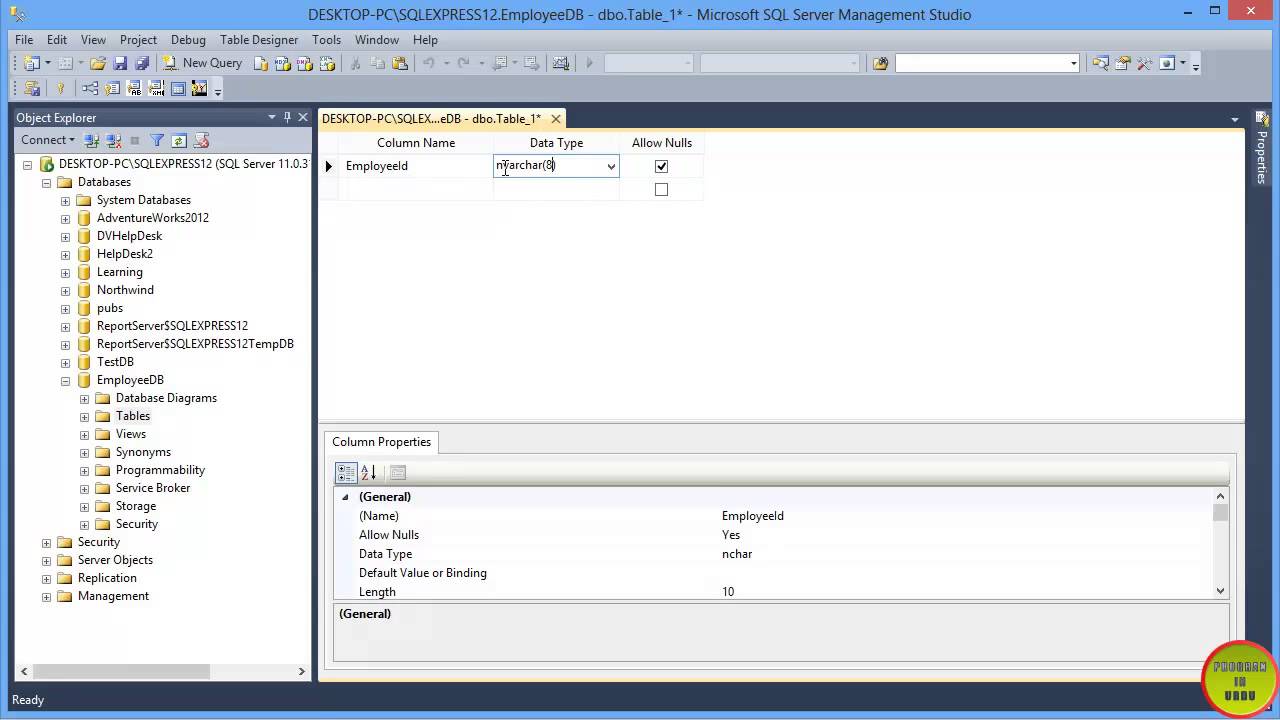Expand the Tables folder under EmployeeDB
Image resolution: width=1280 pixels, height=720 pixels.
(x=84, y=416)
